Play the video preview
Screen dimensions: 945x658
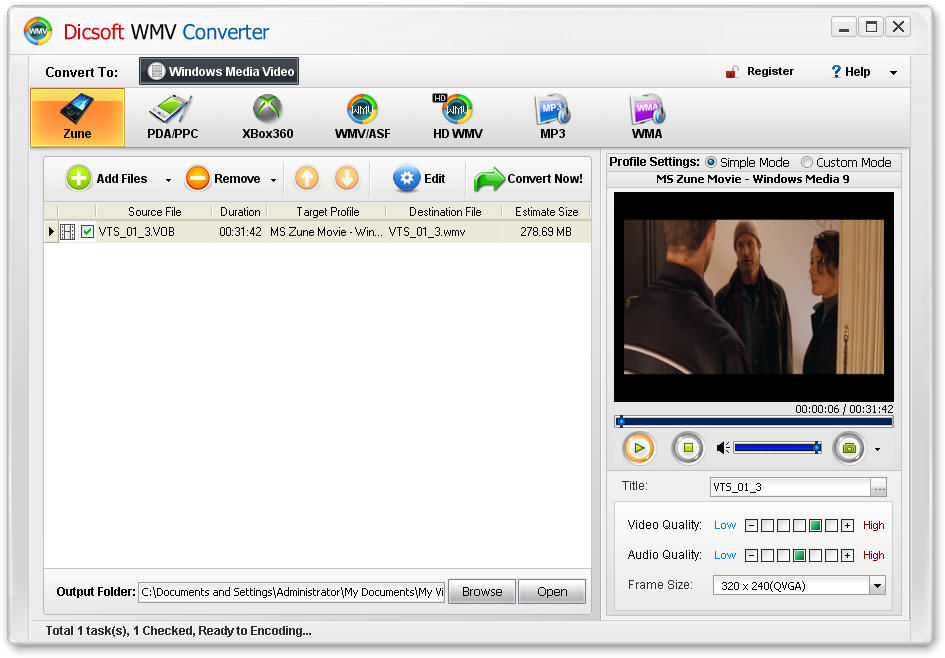(x=639, y=448)
